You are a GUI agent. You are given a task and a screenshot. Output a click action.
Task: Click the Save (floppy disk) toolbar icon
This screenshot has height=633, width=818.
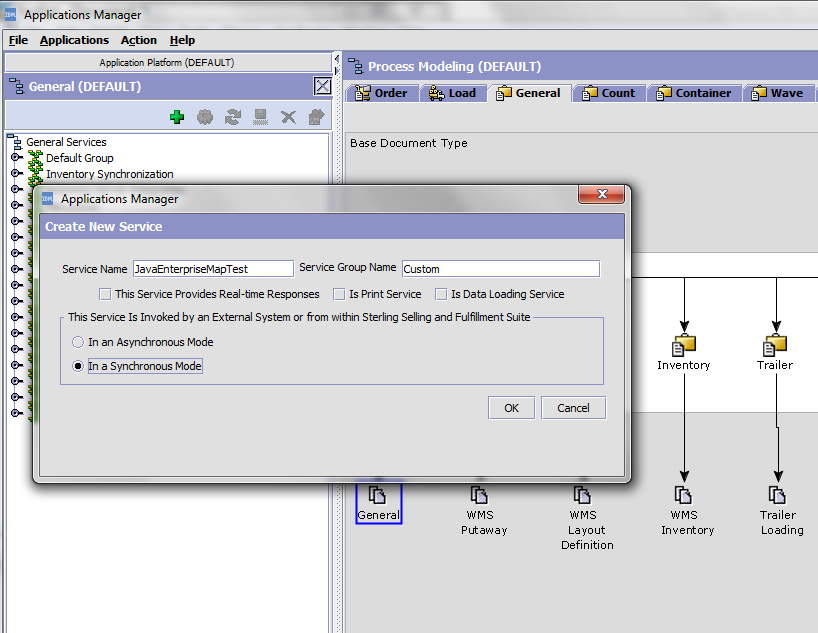pos(259,117)
